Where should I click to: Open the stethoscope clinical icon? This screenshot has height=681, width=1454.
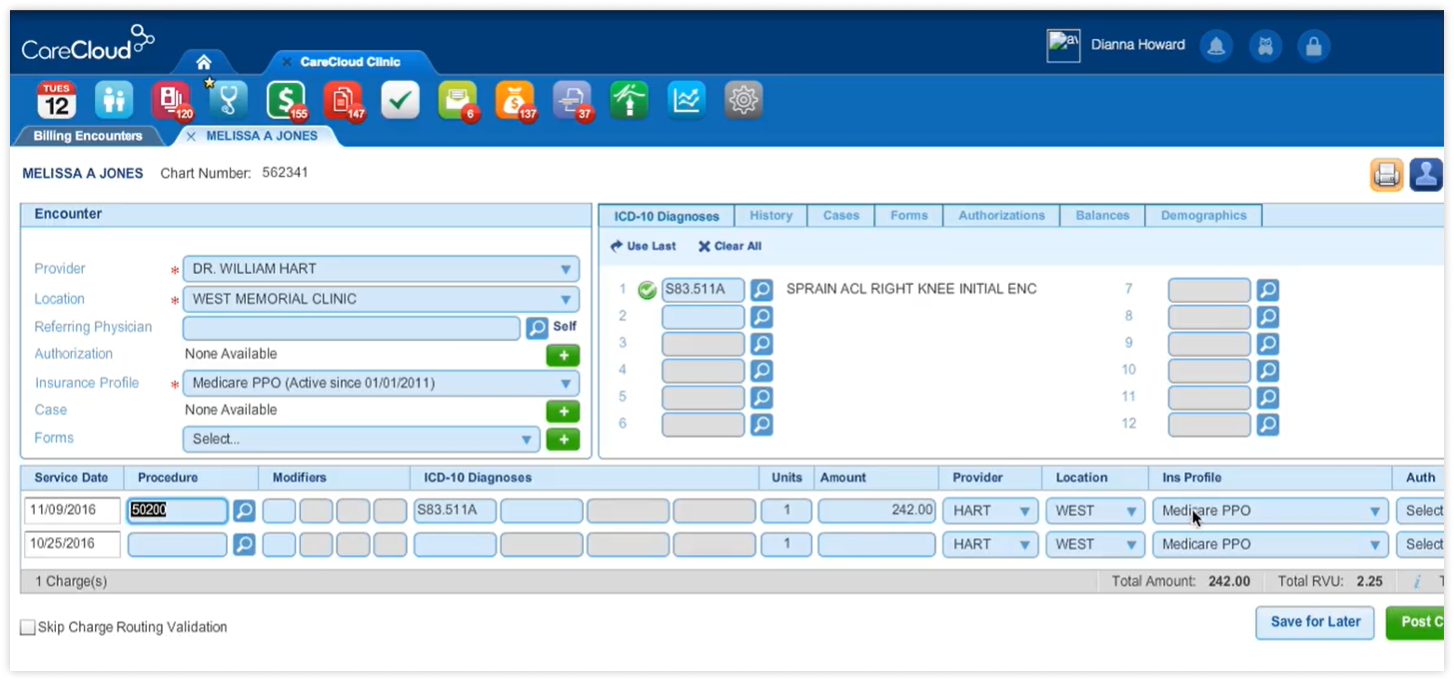pos(229,100)
